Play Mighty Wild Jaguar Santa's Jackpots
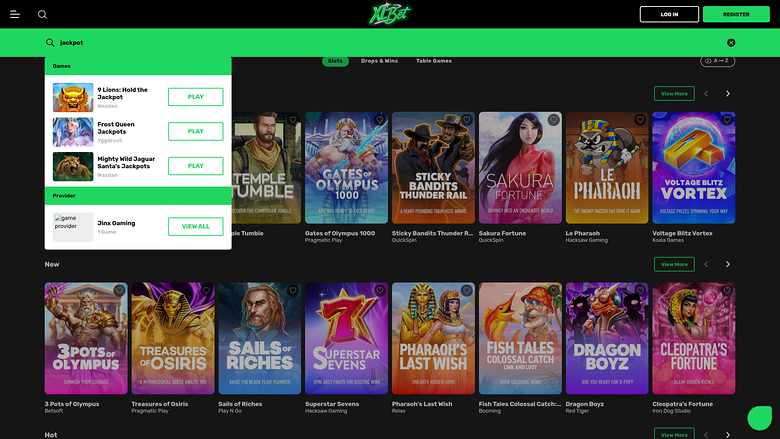The image size is (780, 439). [195, 166]
